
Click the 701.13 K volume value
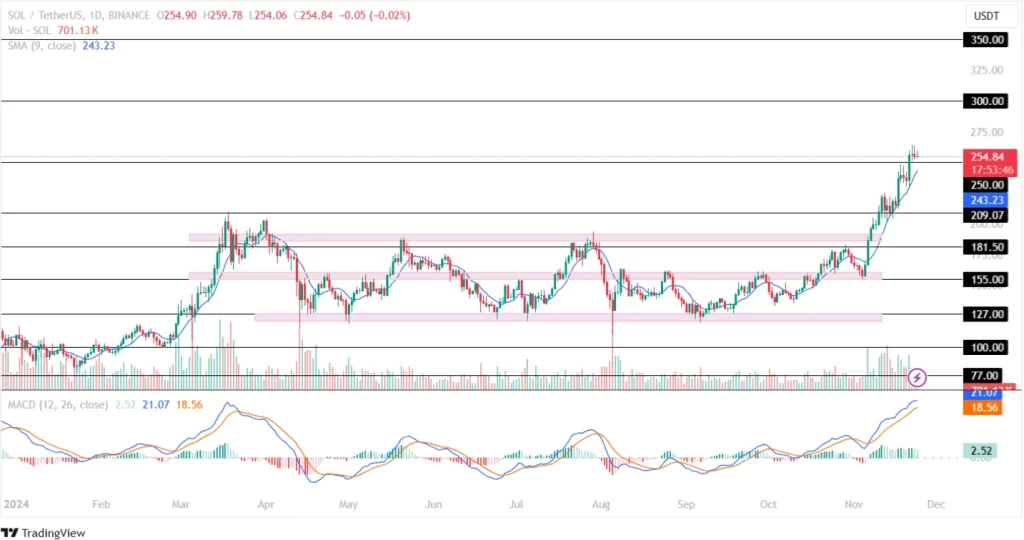pyautogui.click(x=78, y=30)
